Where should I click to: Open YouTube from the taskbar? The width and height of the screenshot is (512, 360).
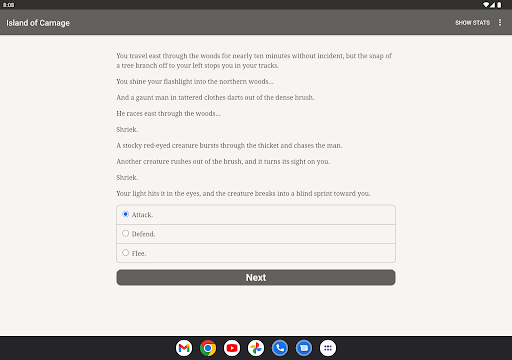click(x=232, y=348)
